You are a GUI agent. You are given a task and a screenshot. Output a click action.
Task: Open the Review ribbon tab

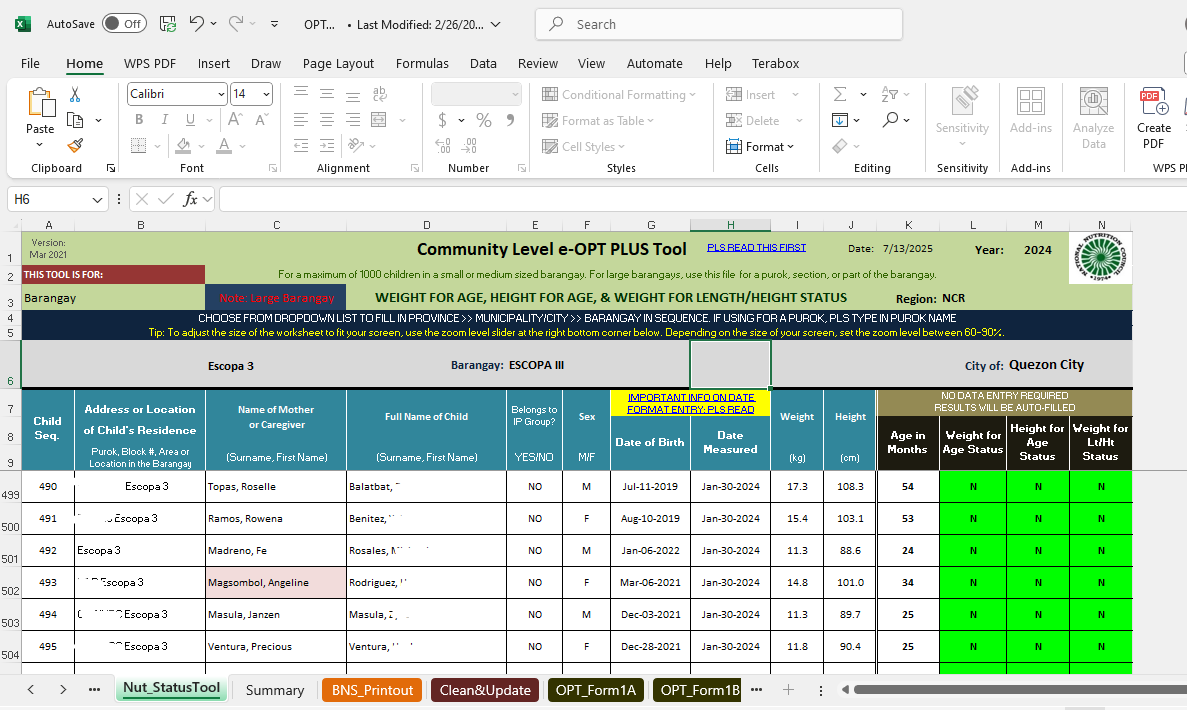(x=537, y=64)
